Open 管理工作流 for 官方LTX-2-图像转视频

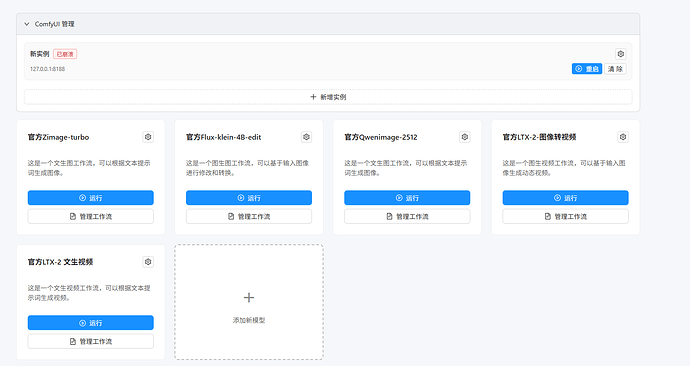[x=565, y=216]
